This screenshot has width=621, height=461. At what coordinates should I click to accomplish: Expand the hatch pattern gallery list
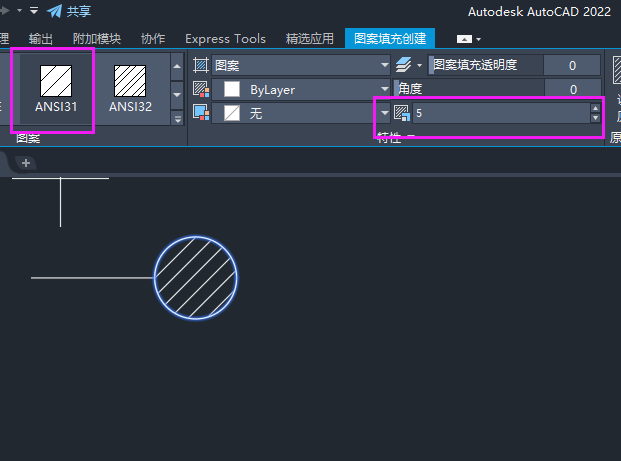(178, 118)
